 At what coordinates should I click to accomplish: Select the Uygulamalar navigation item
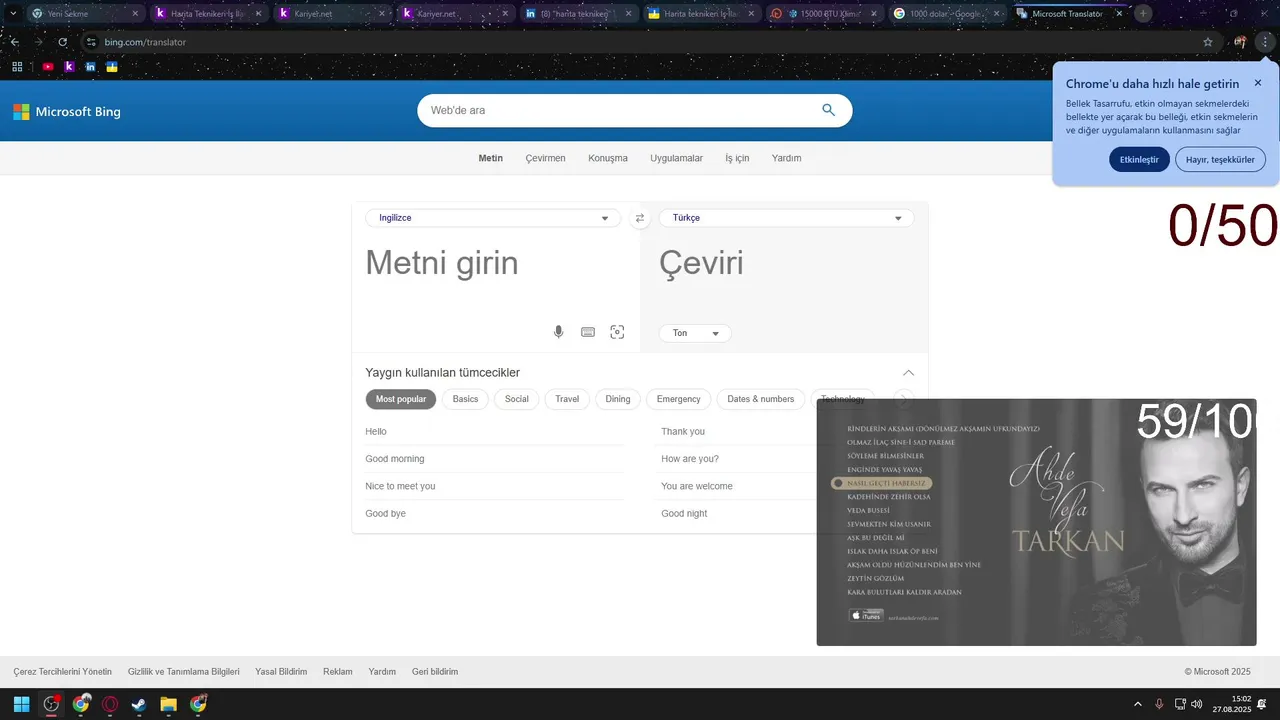coord(676,158)
